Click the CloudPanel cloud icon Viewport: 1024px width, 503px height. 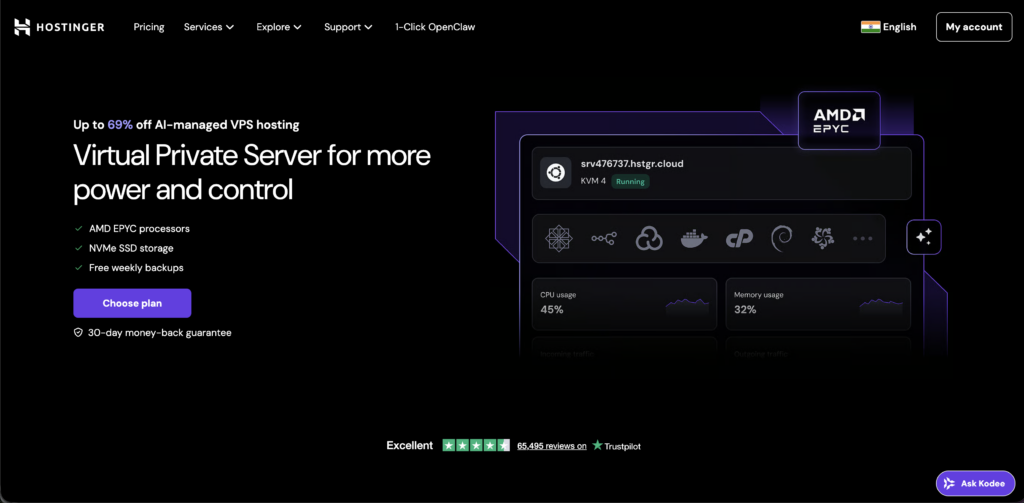tap(649, 238)
